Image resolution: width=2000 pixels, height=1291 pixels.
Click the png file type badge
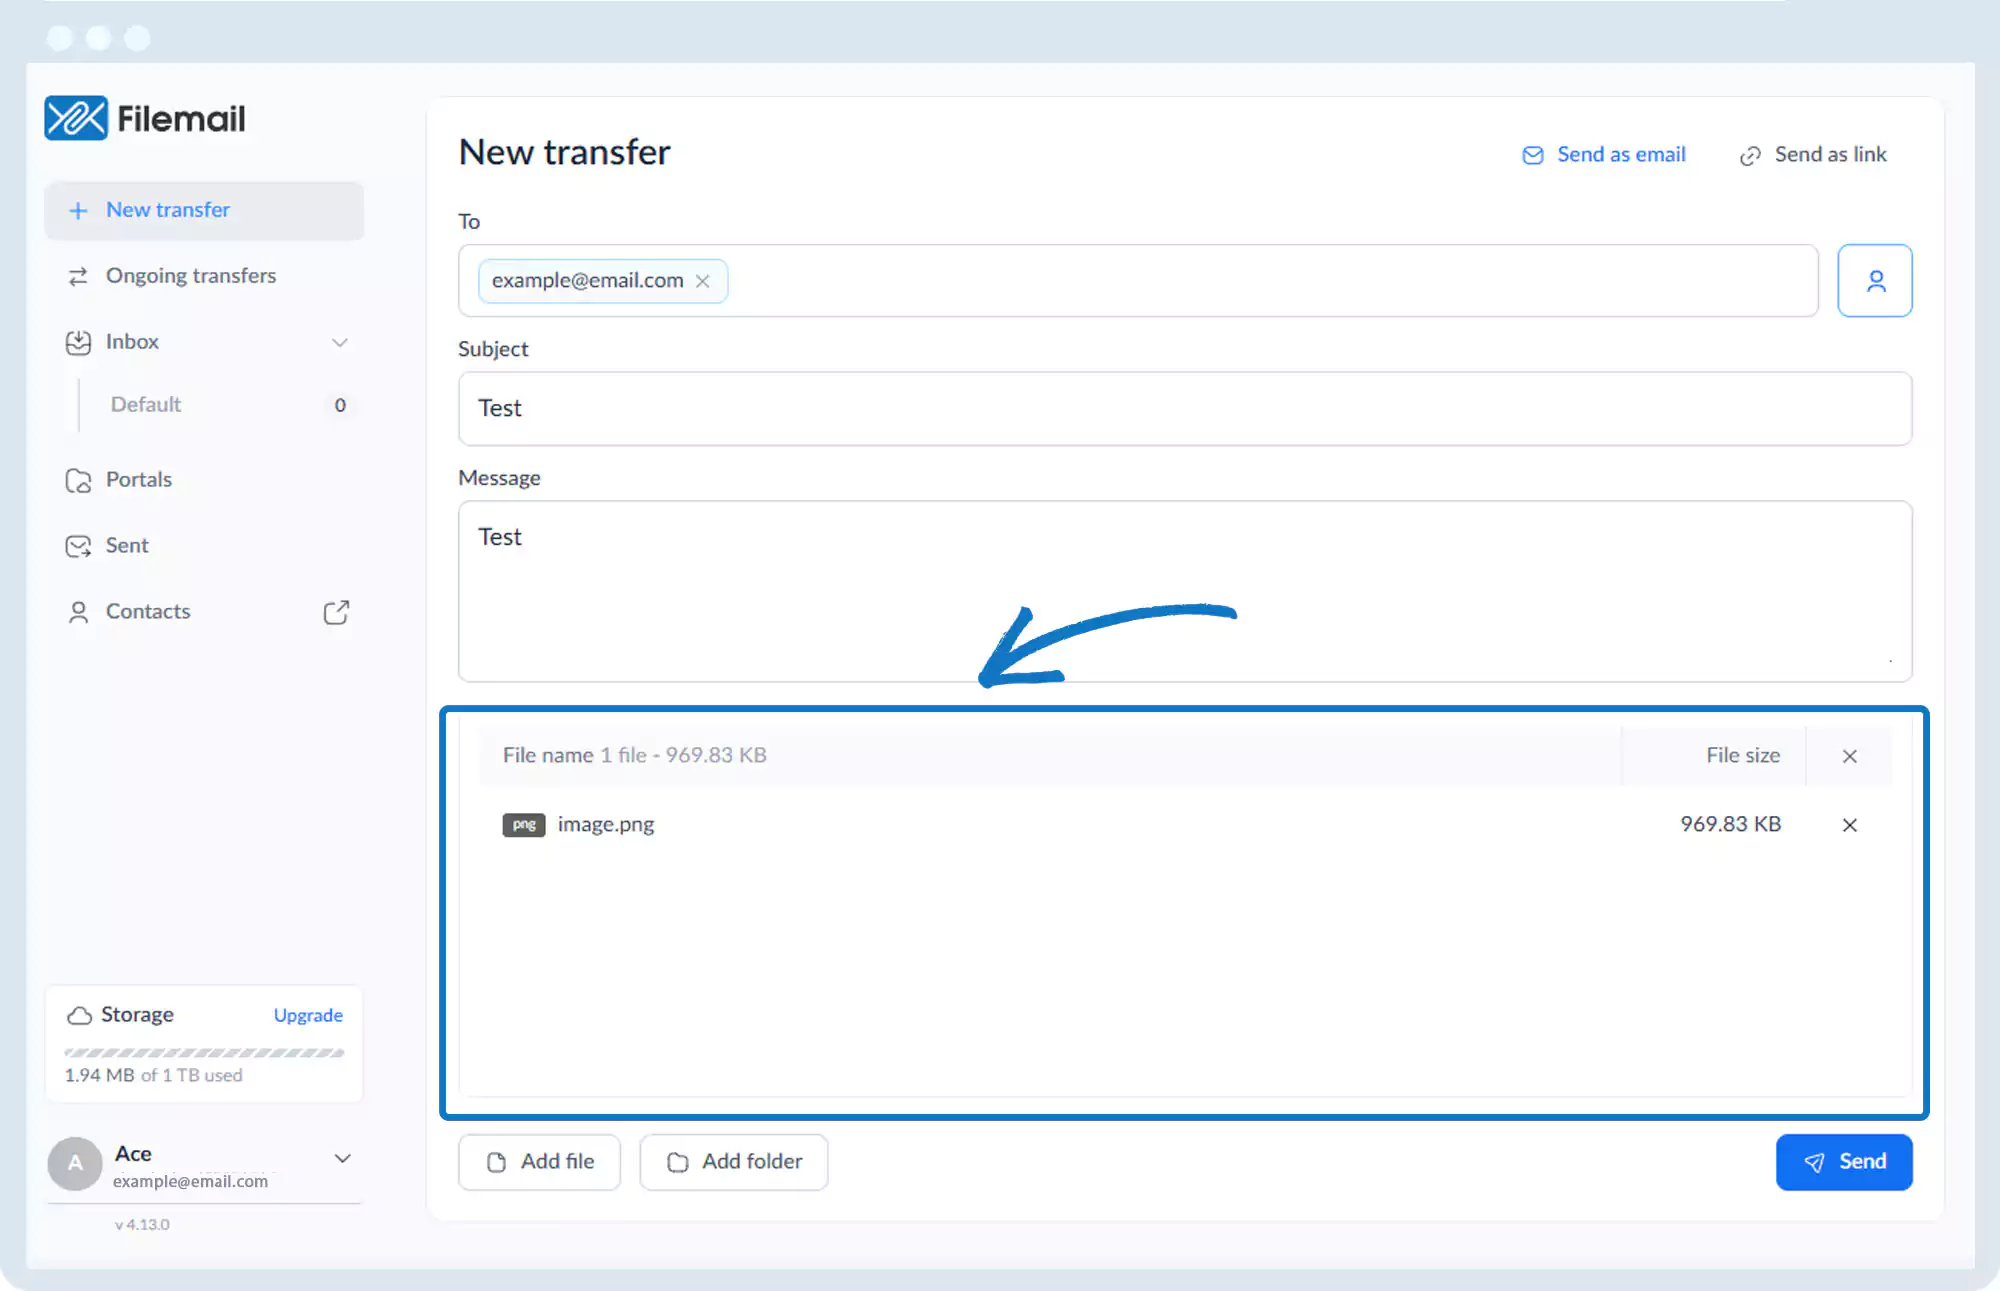coord(523,825)
